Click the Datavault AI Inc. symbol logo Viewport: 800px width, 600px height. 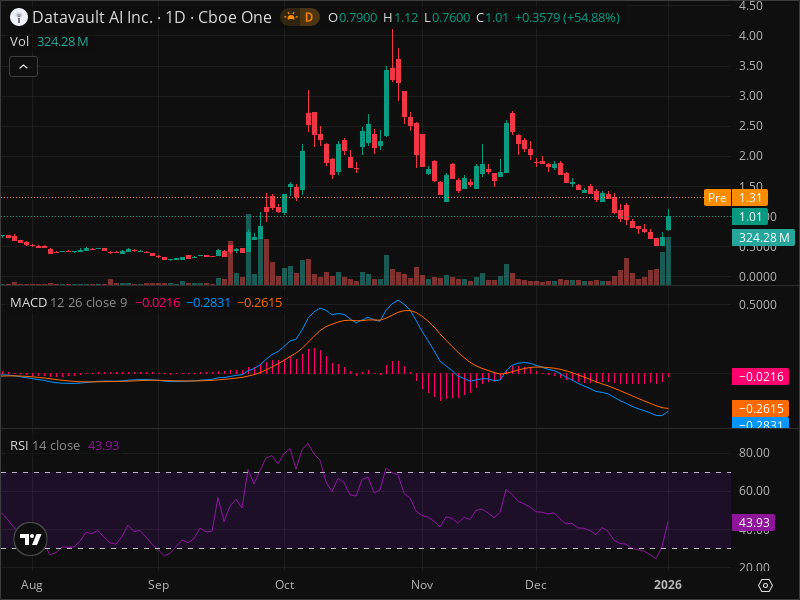[x=19, y=18]
